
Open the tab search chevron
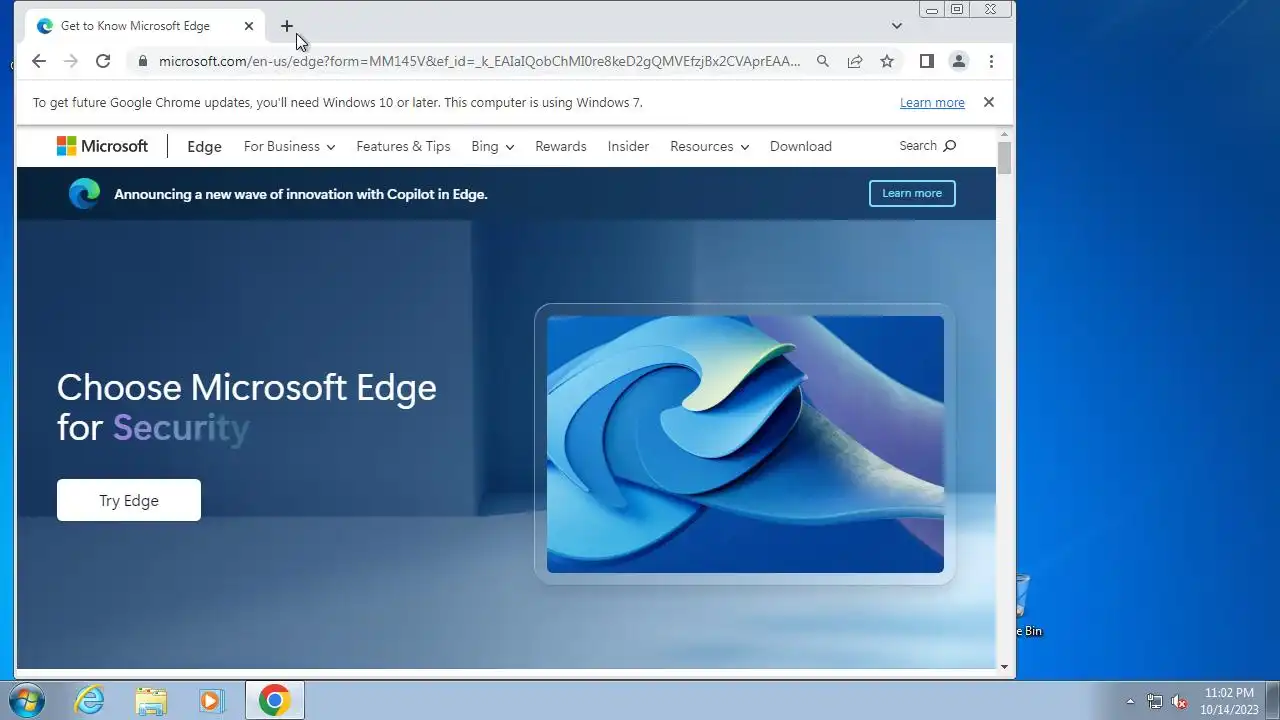897,26
